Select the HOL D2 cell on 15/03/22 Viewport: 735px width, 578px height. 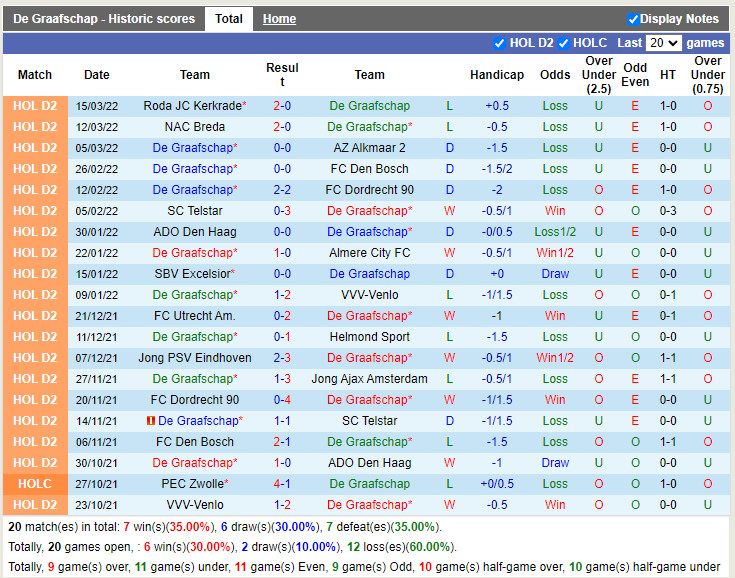(x=35, y=106)
